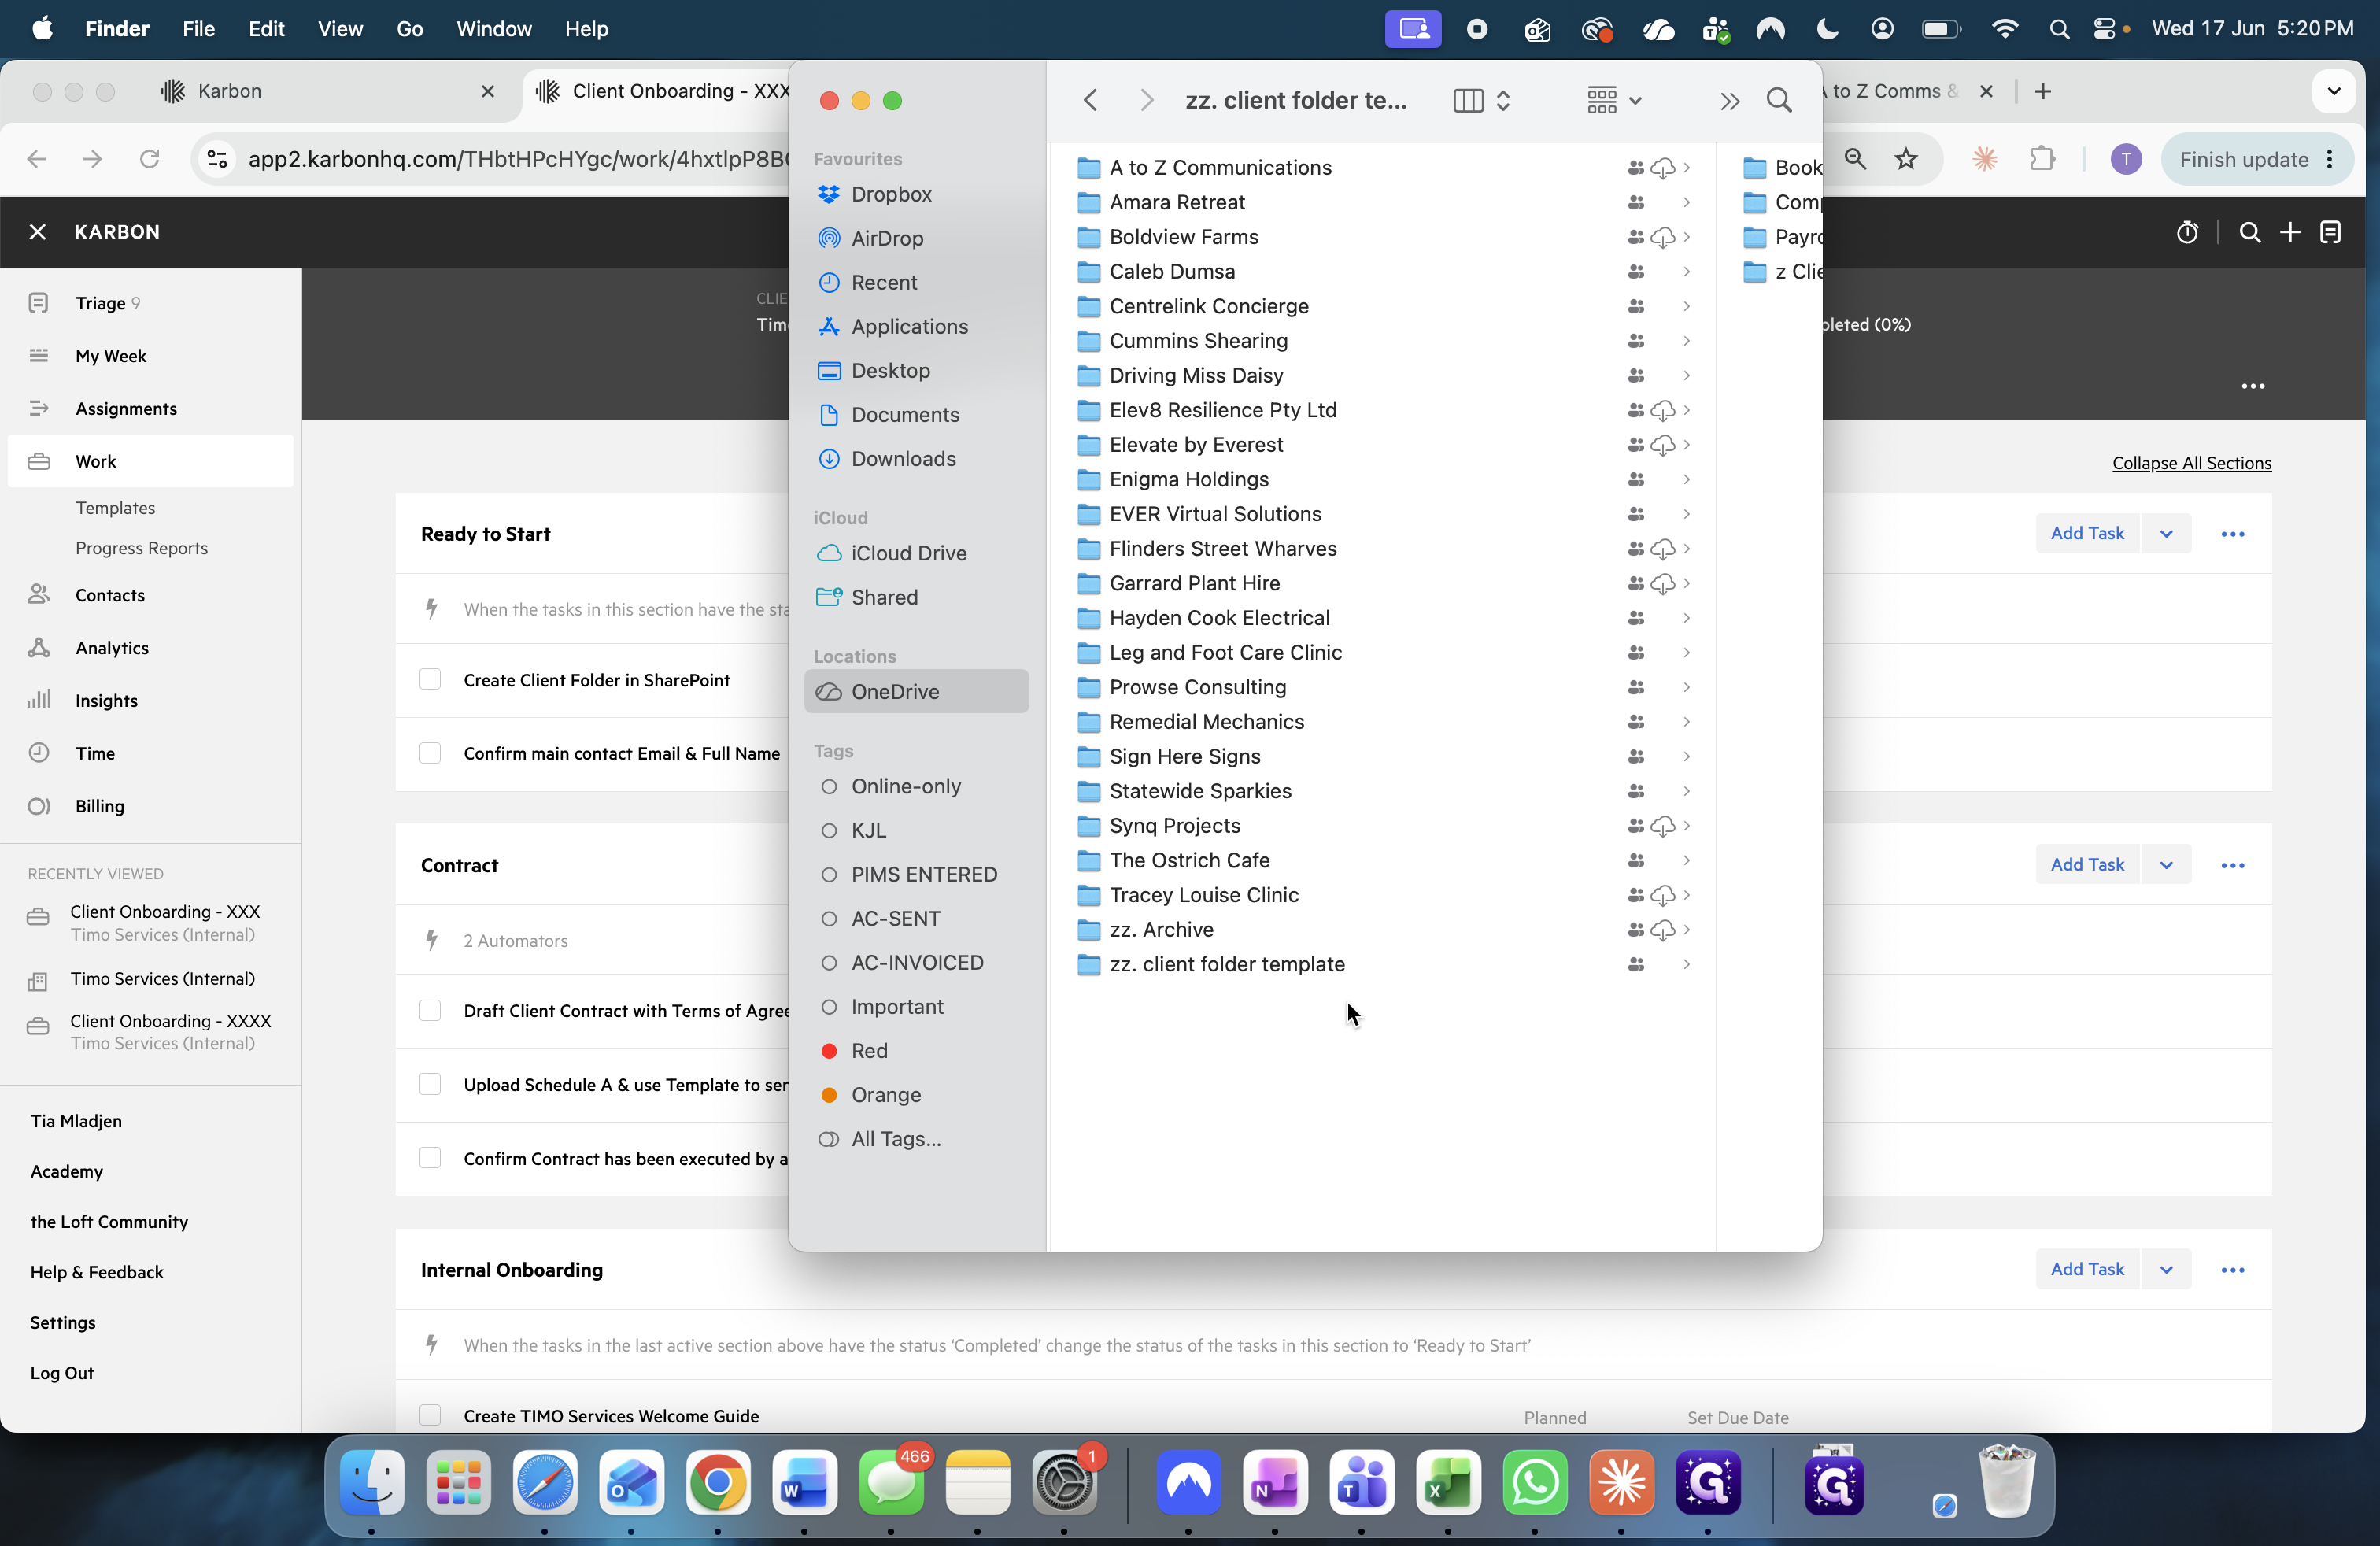Switch to Client Onboarding - XXX tab
The width and height of the screenshot is (2380, 1546).
tap(660, 91)
